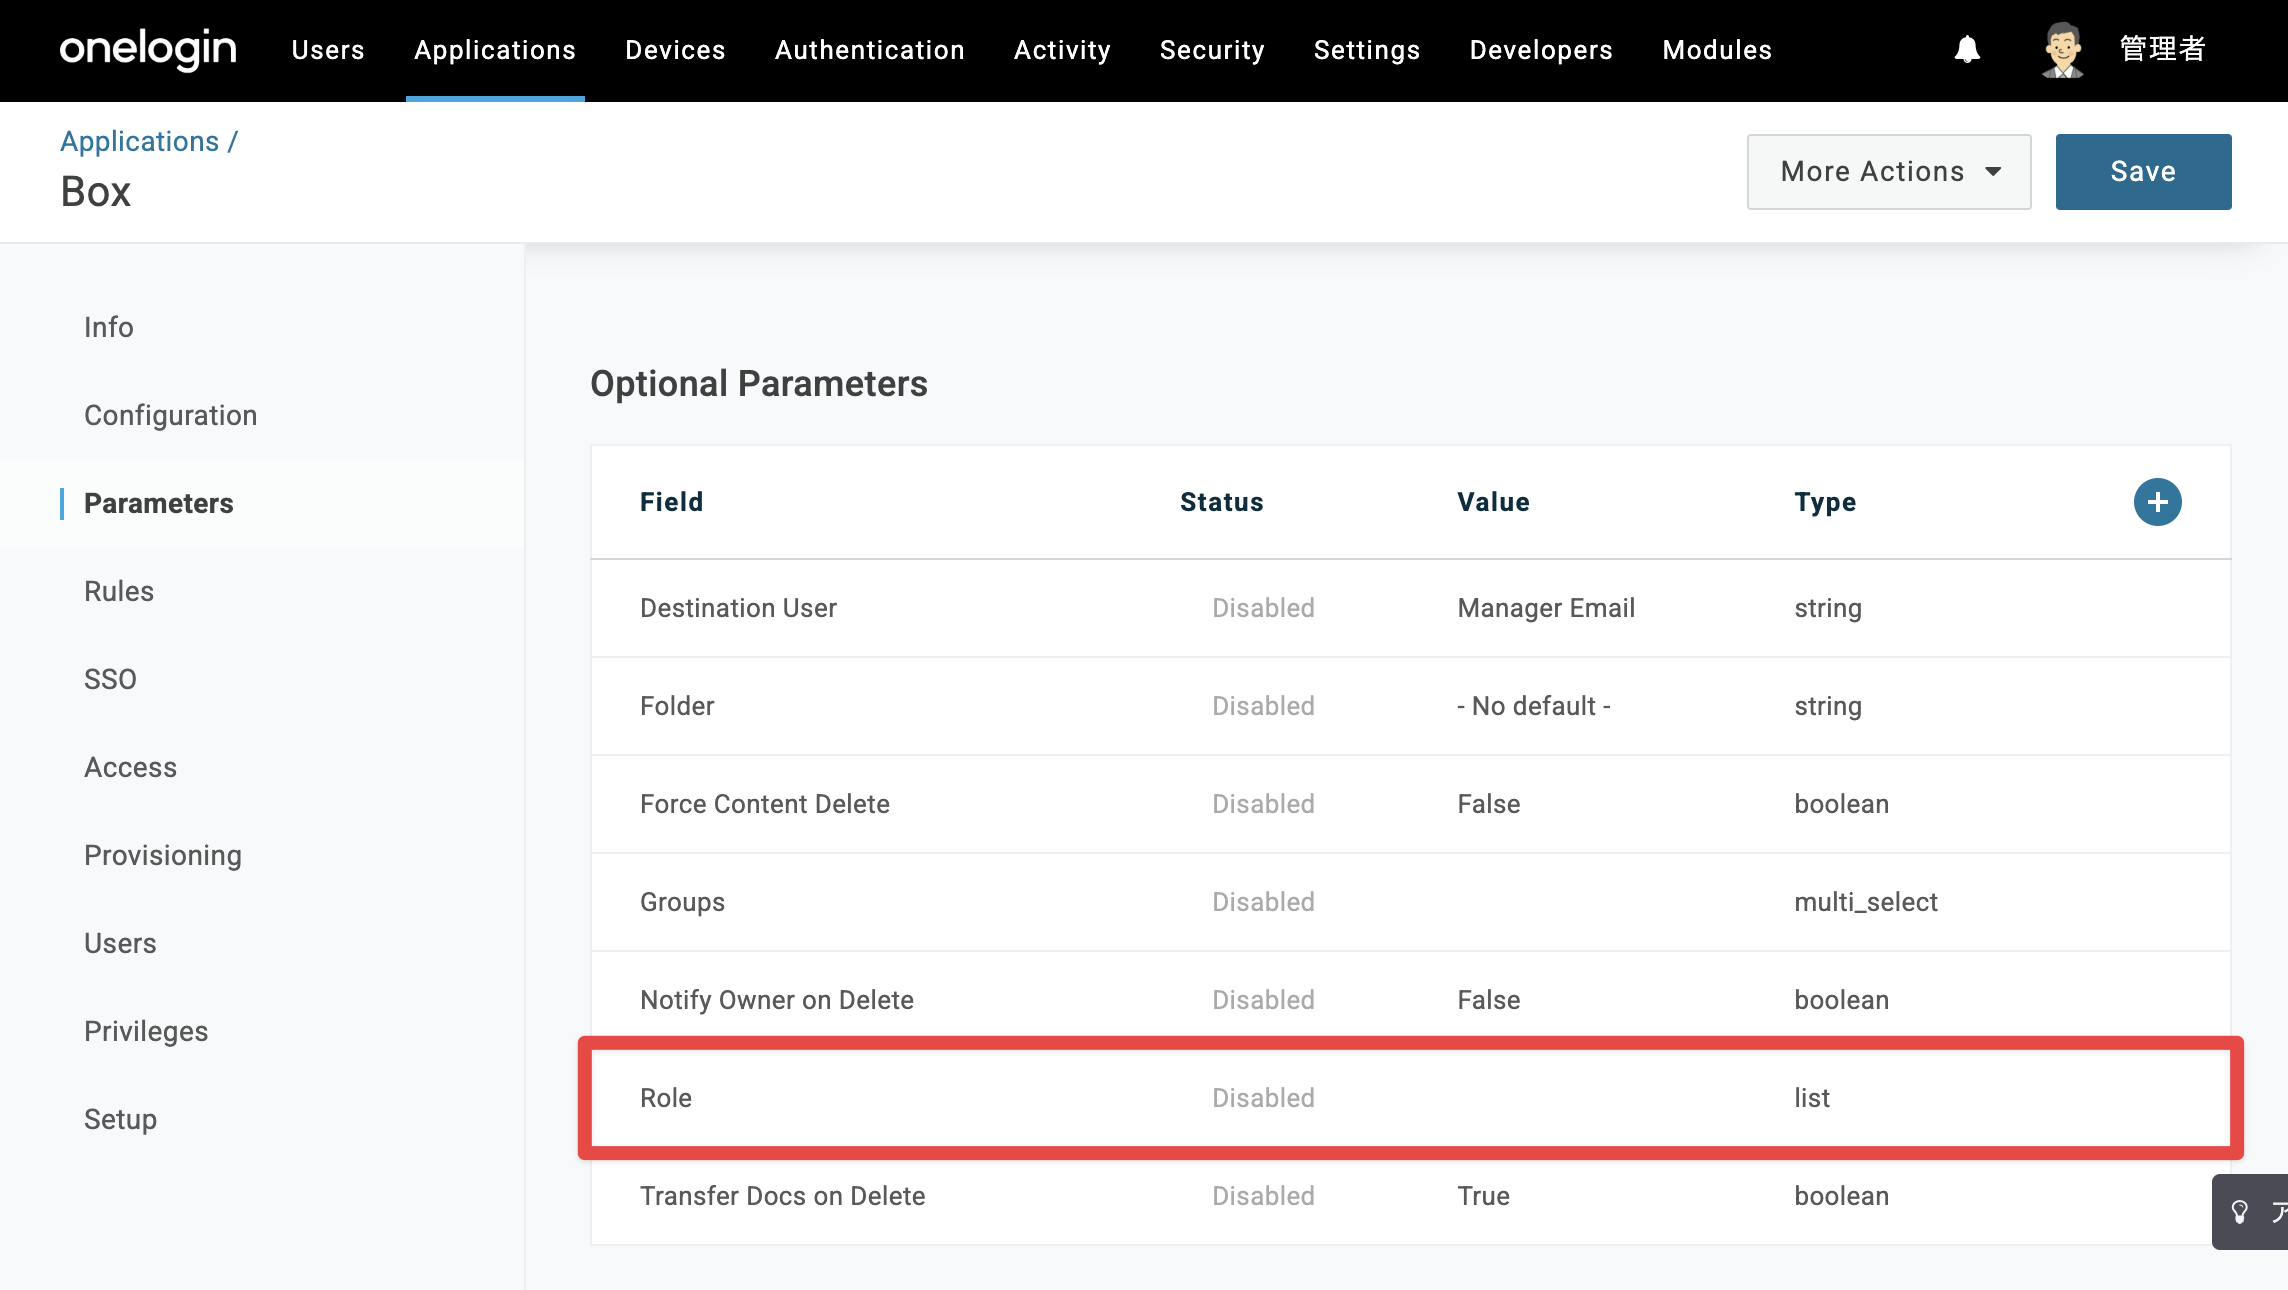Click the Optional Parameters heading
This screenshot has width=2288, height=1290.
758,384
